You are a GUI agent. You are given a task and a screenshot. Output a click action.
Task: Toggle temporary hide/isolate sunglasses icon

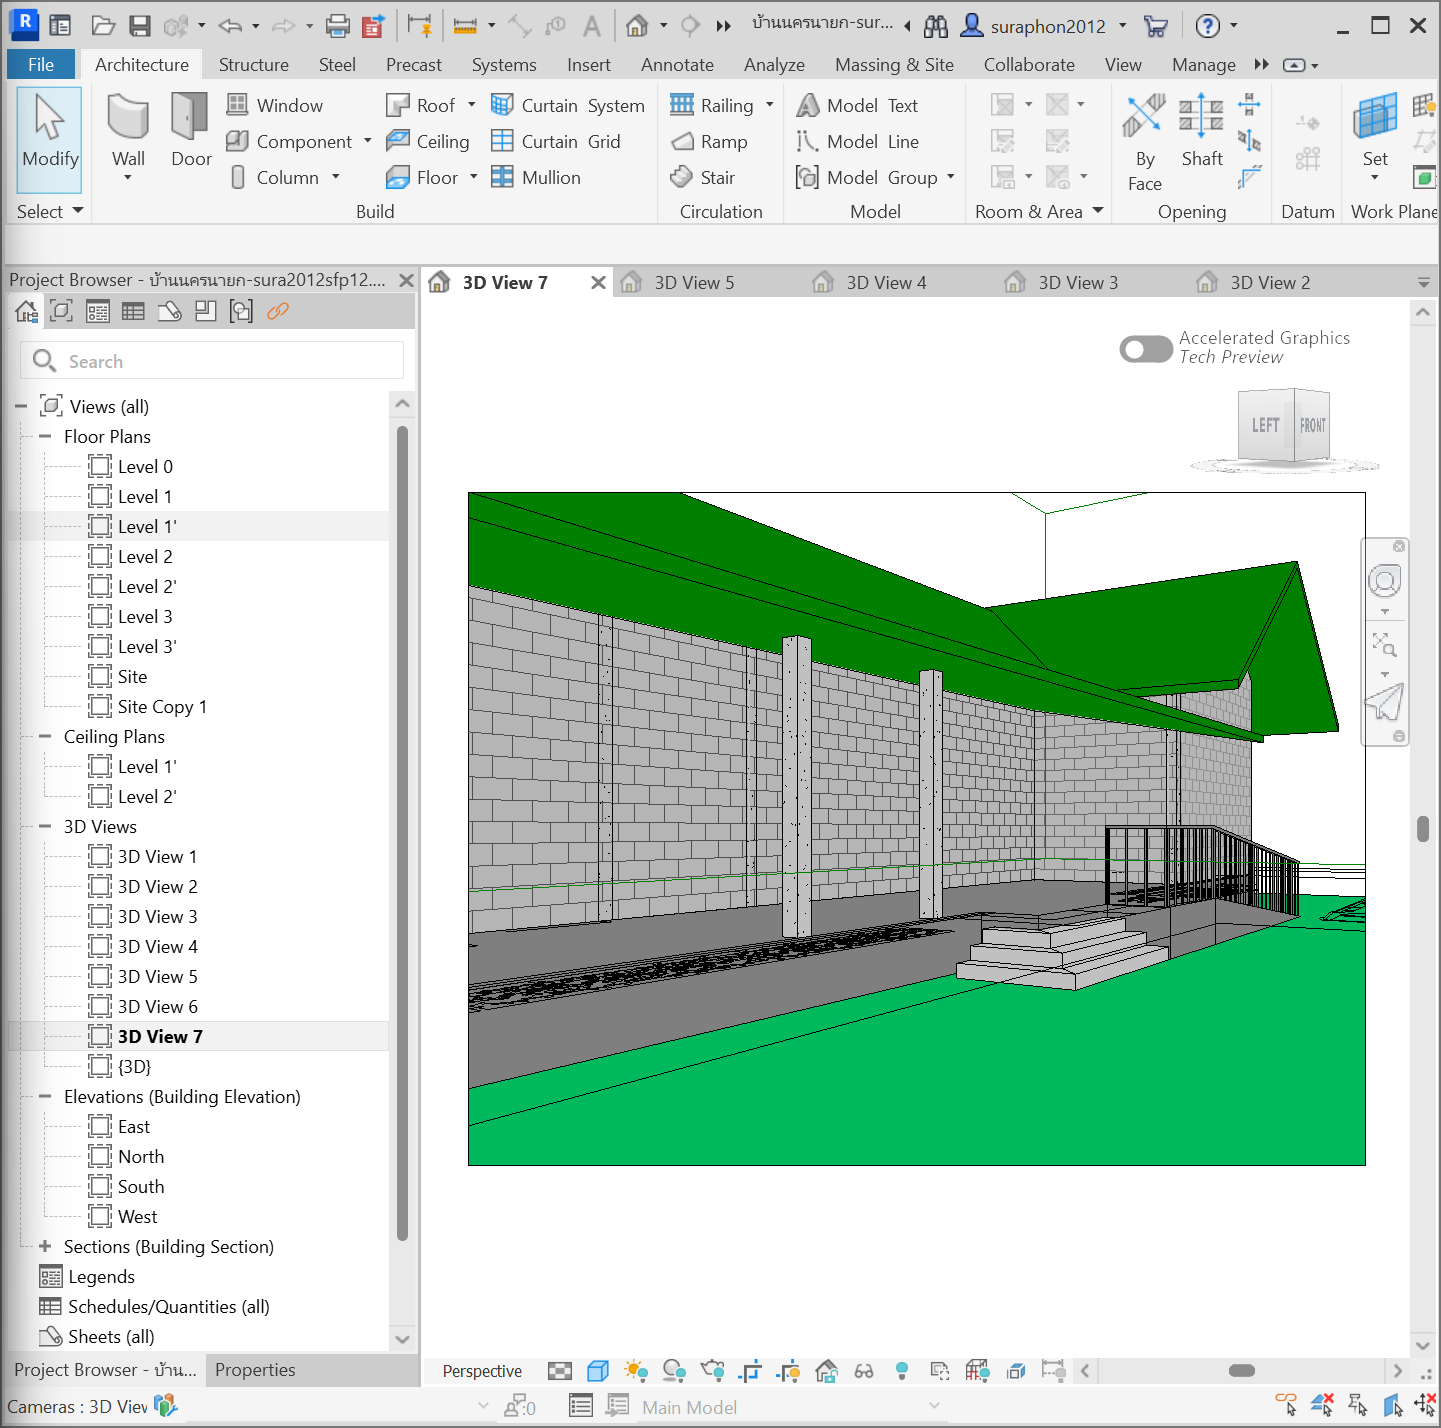864,1371
